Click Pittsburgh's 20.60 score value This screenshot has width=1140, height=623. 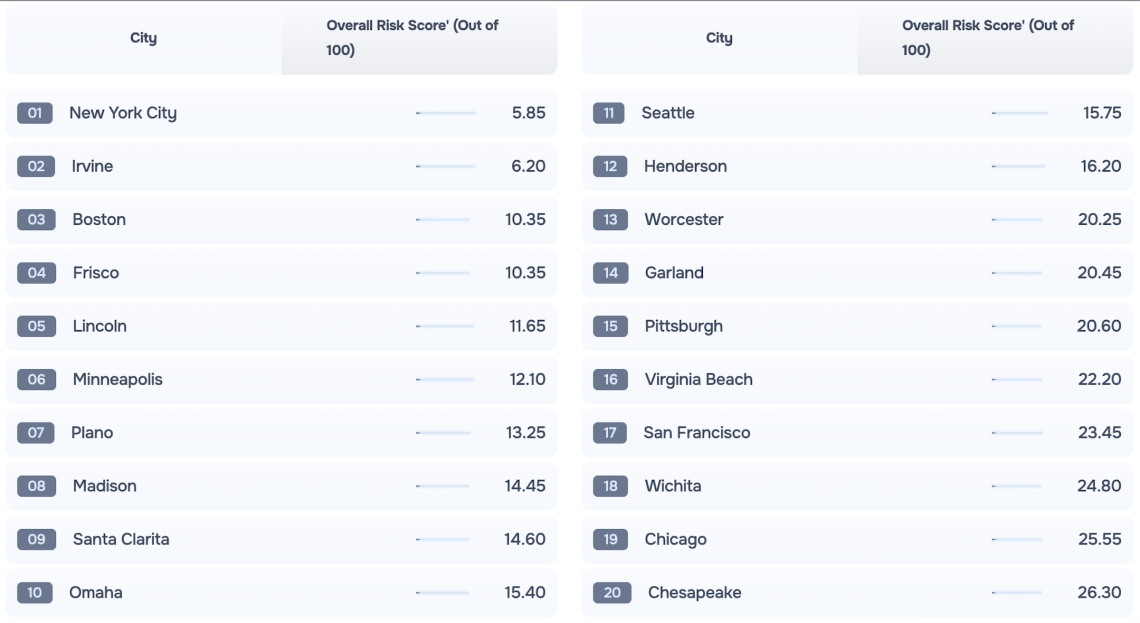point(1099,326)
